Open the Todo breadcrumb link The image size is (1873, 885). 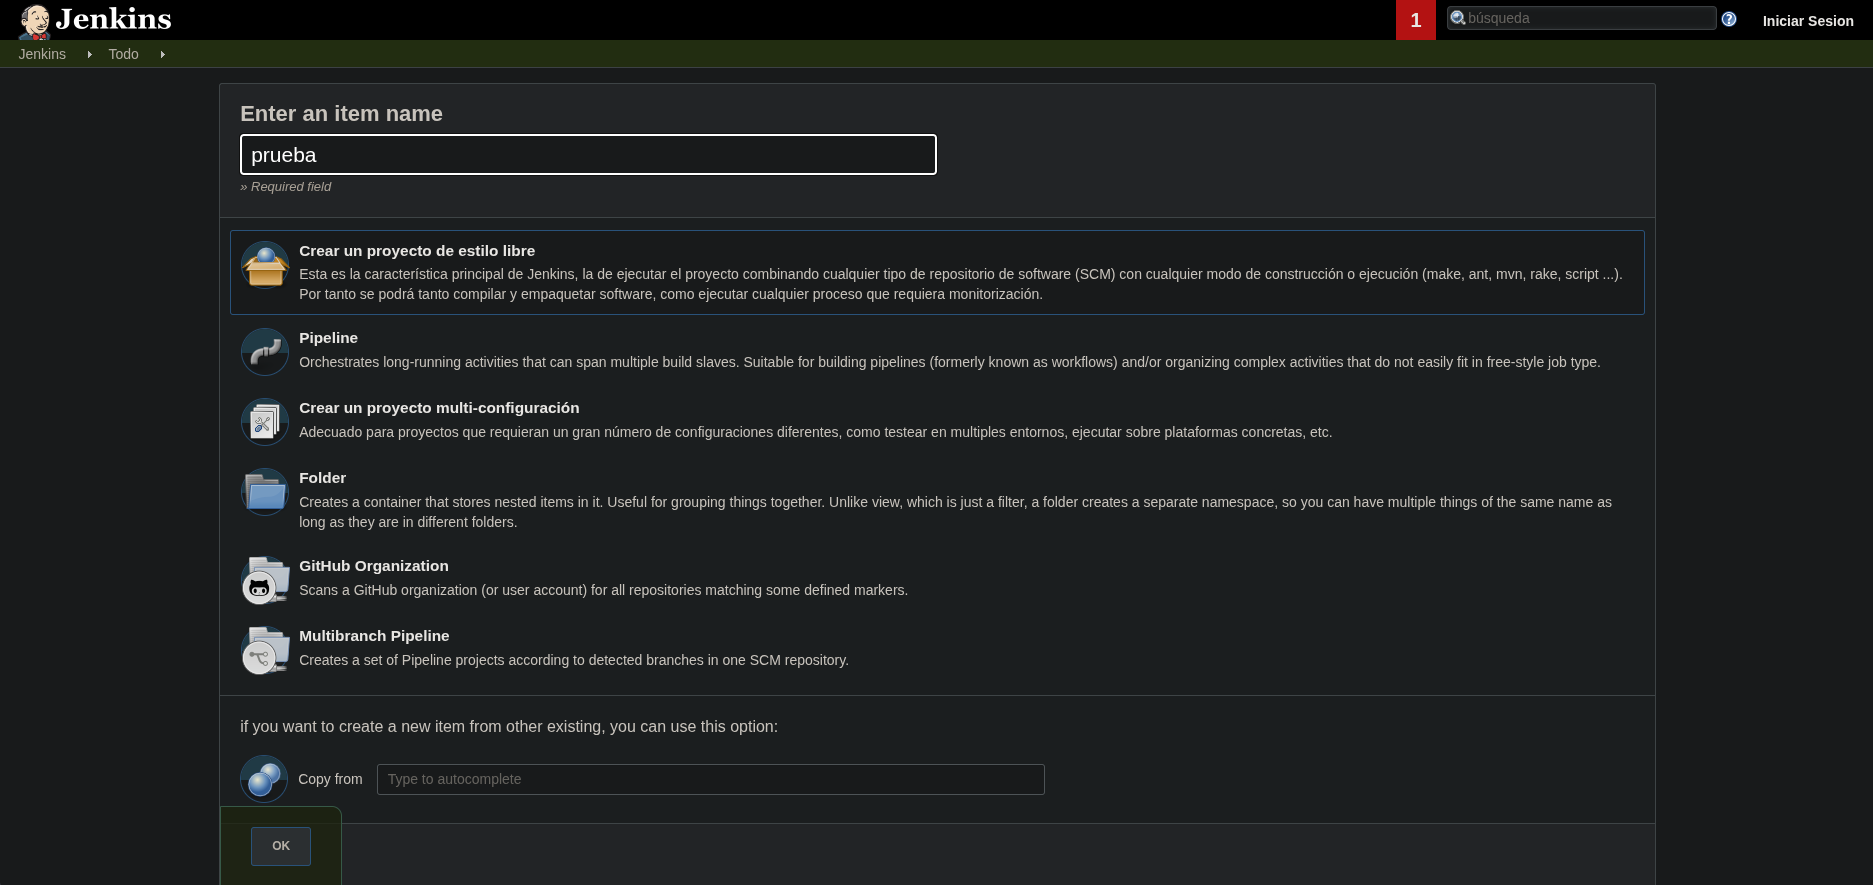pyautogui.click(x=124, y=54)
